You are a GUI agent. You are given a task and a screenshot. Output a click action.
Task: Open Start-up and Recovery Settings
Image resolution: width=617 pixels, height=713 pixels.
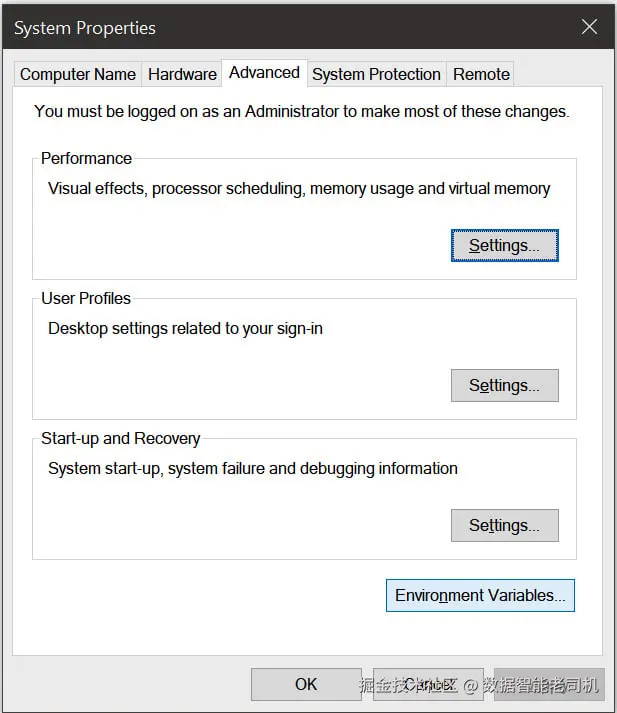click(x=504, y=525)
